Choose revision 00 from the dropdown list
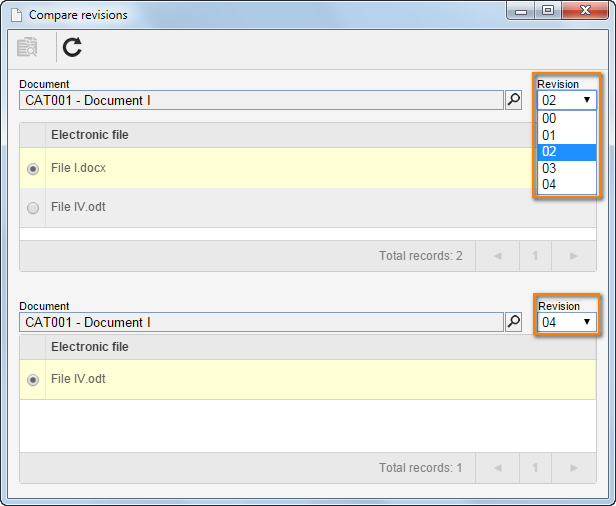Image resolution: width=616 pixels, height=506 pixels. [567, 118]
